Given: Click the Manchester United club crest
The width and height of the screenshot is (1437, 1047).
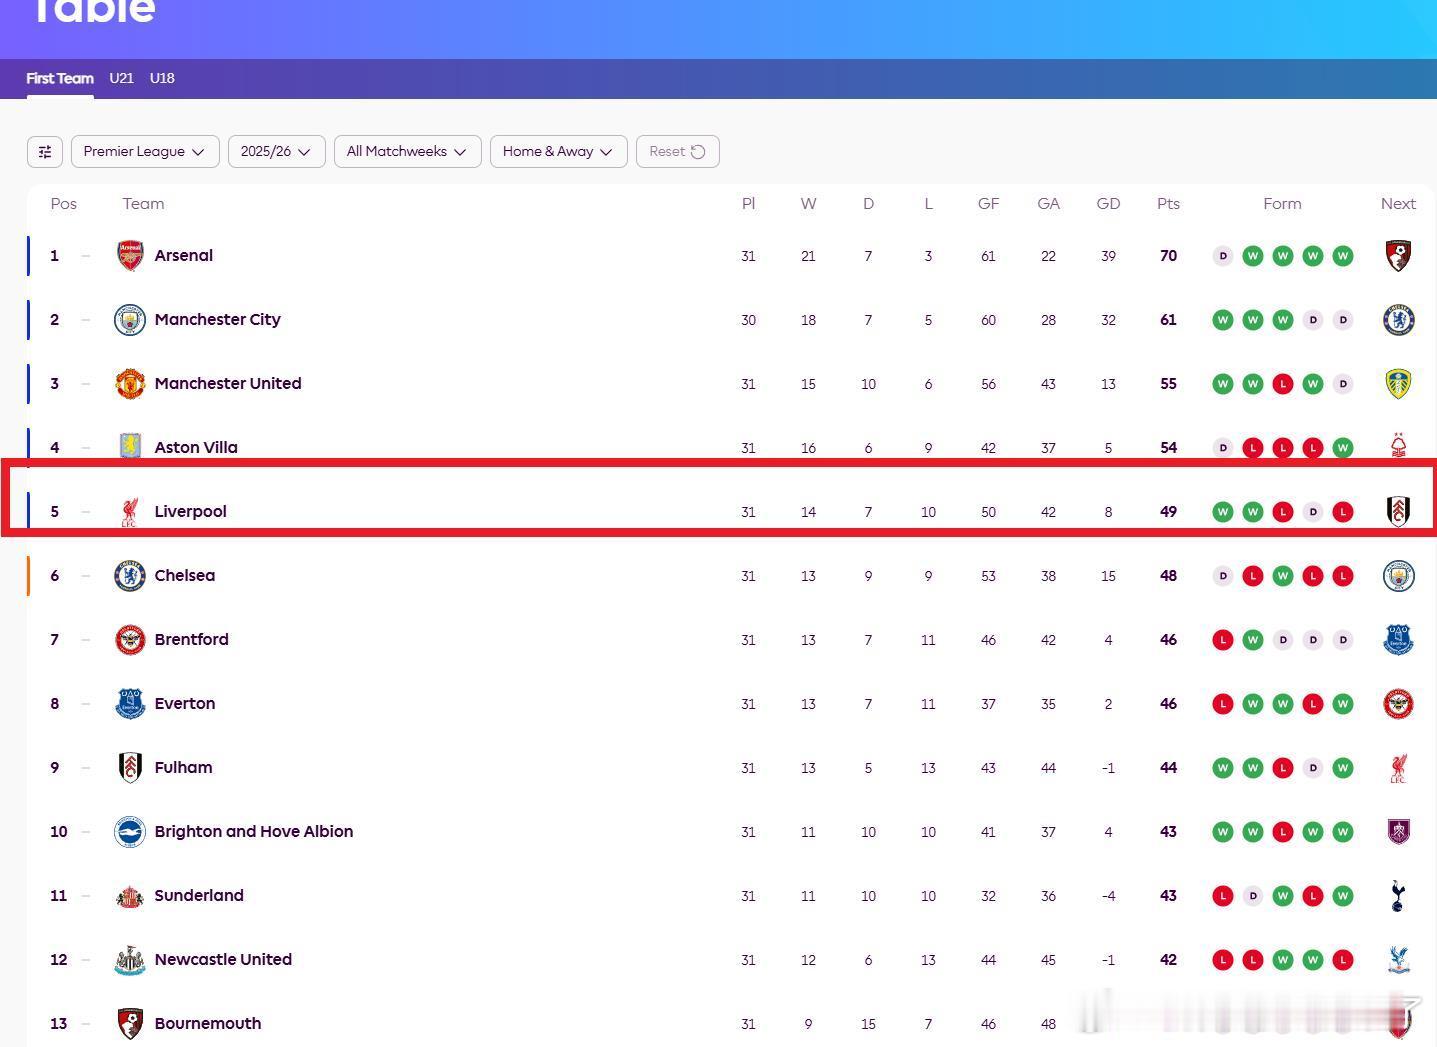Looking at the screenshot, I should tap(130, 384).
